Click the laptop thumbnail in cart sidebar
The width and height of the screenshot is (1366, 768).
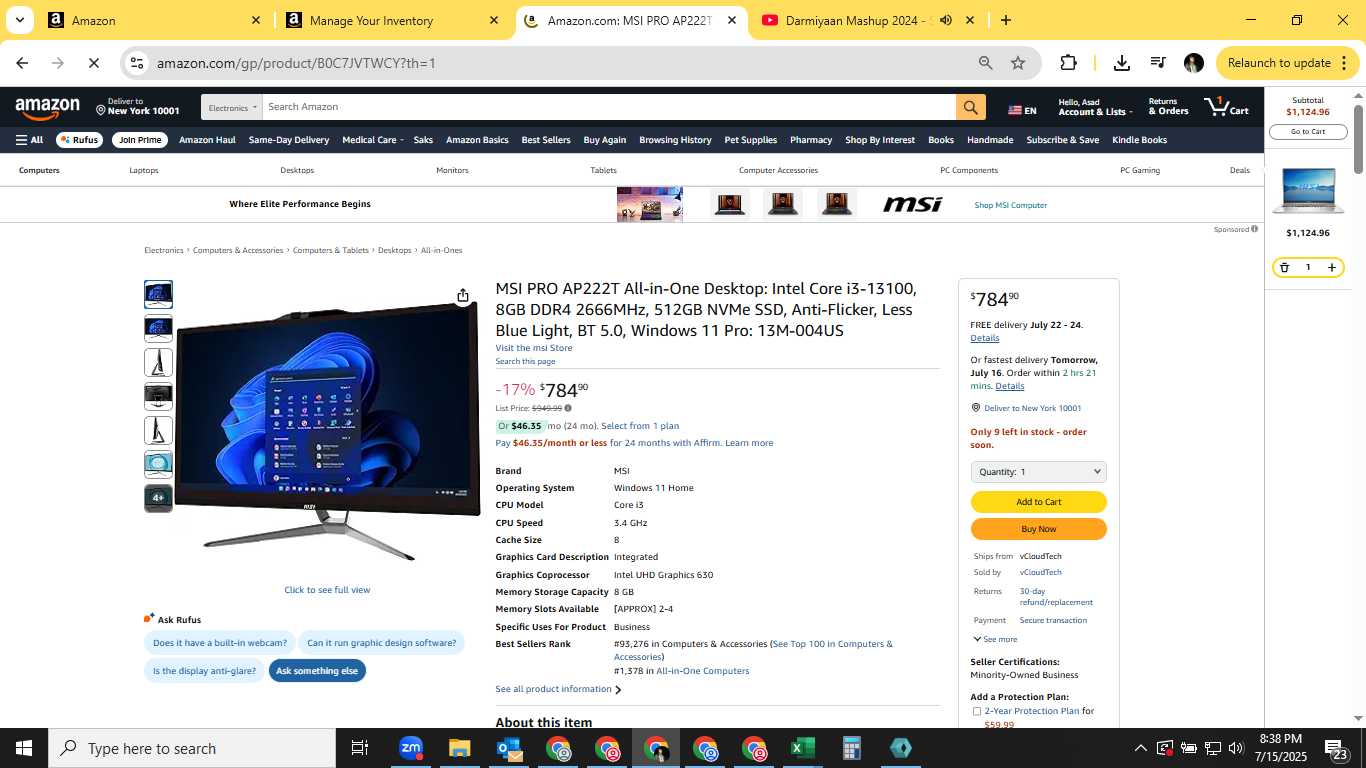(1307, 190)
